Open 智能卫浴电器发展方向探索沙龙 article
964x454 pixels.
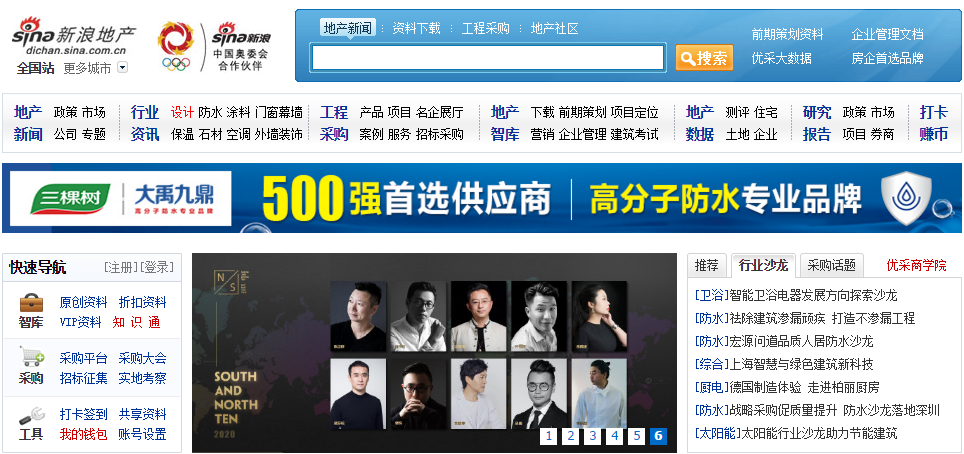click(813, 295)
